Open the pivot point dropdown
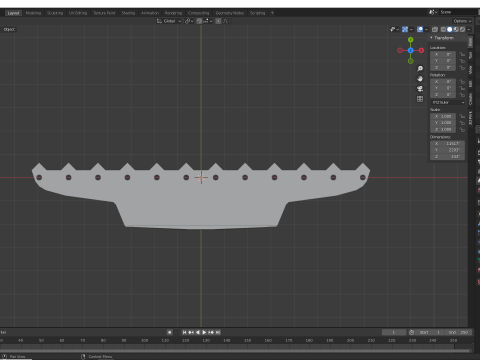480x360 pixels. pyautogui.click(x=189, y=21)
